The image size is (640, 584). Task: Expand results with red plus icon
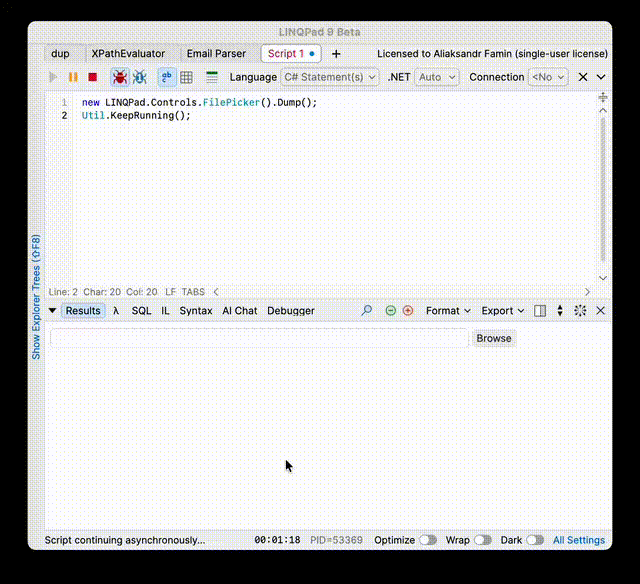[408, 311]
